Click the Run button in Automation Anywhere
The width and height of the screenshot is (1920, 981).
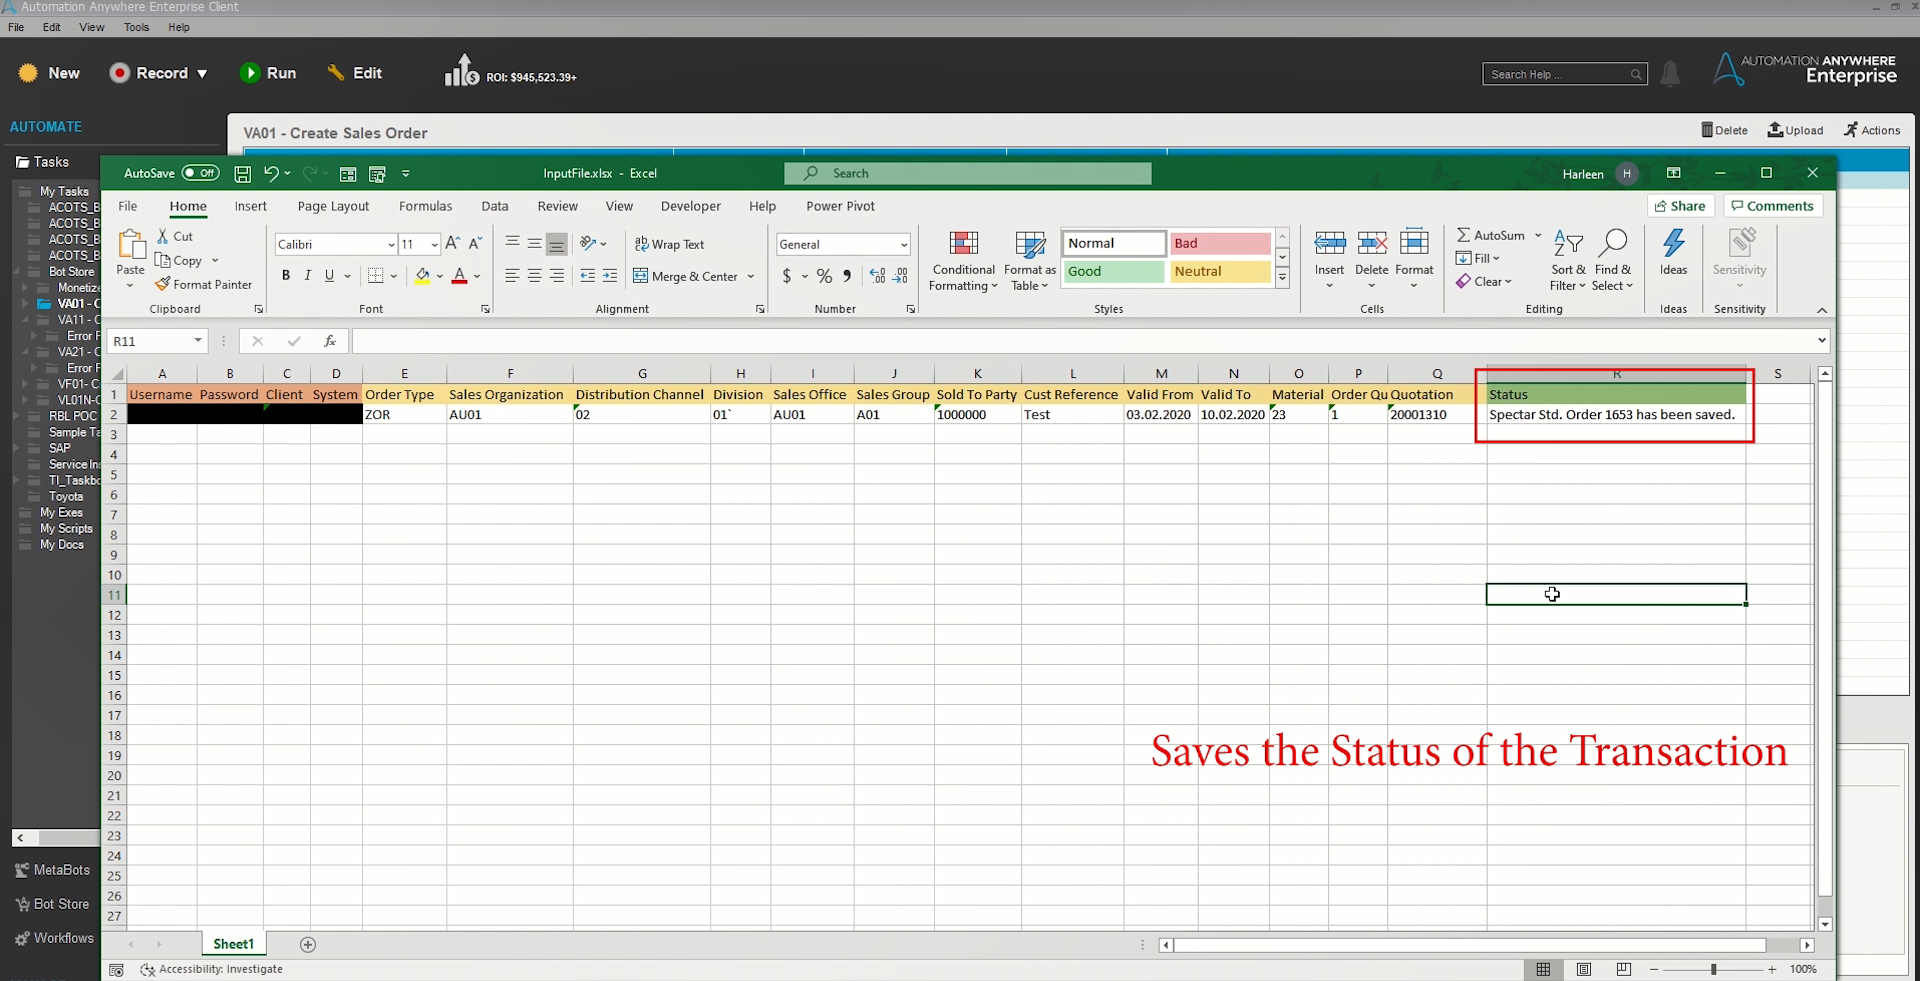pos(267,73)
